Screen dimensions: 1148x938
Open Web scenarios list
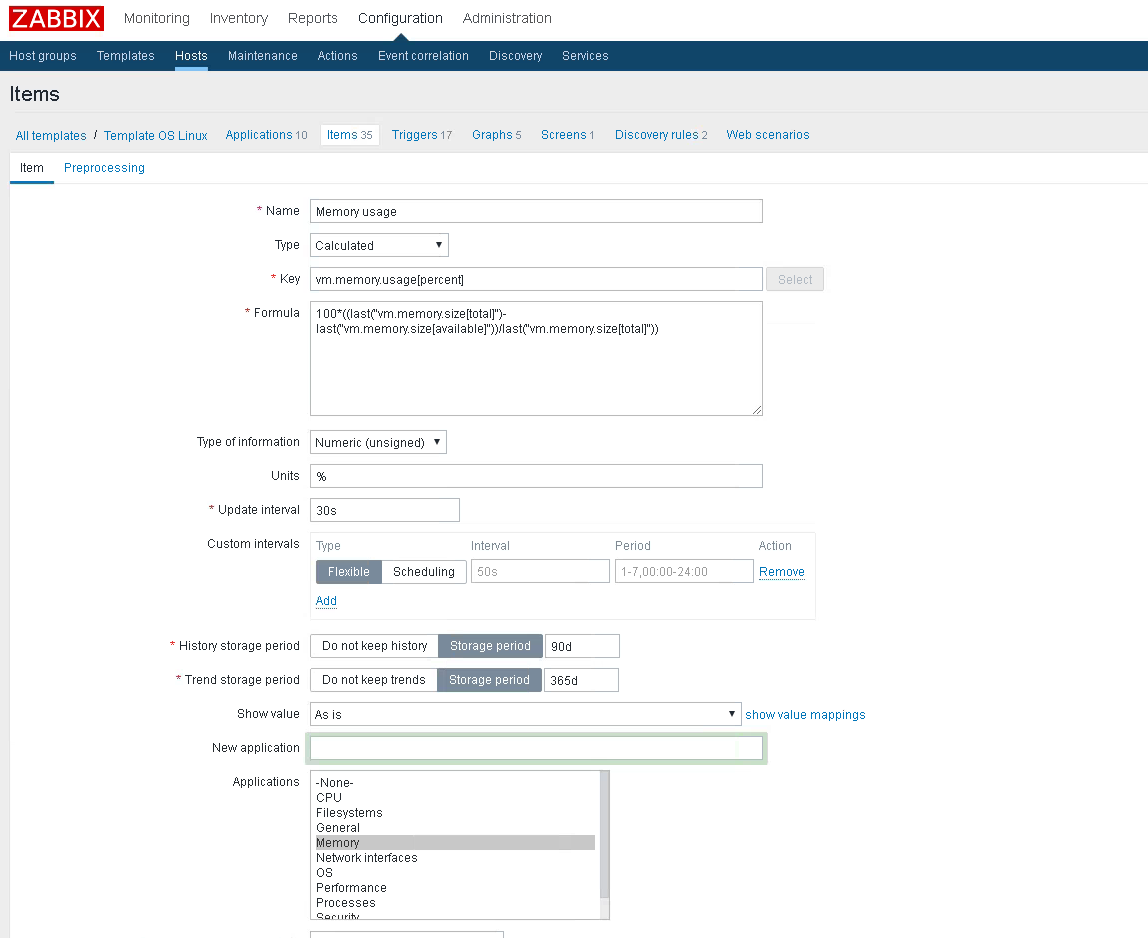(x=767, y=135)
